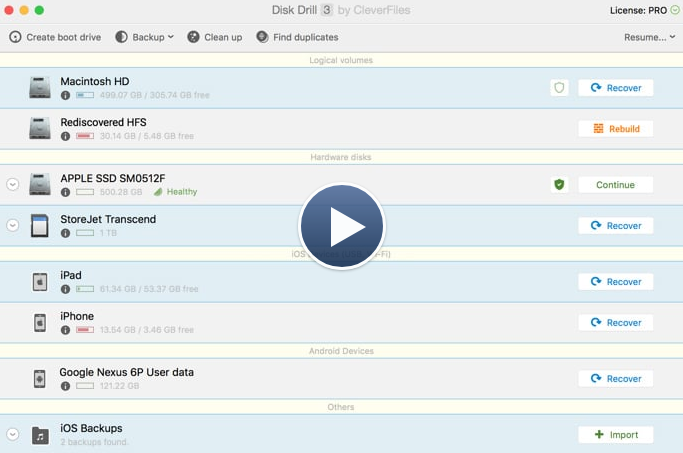This screenshot has width=683, height=453.
Task: Click Import button for iOS Backups
Action: pyautogui.click(x=615, y=435)
